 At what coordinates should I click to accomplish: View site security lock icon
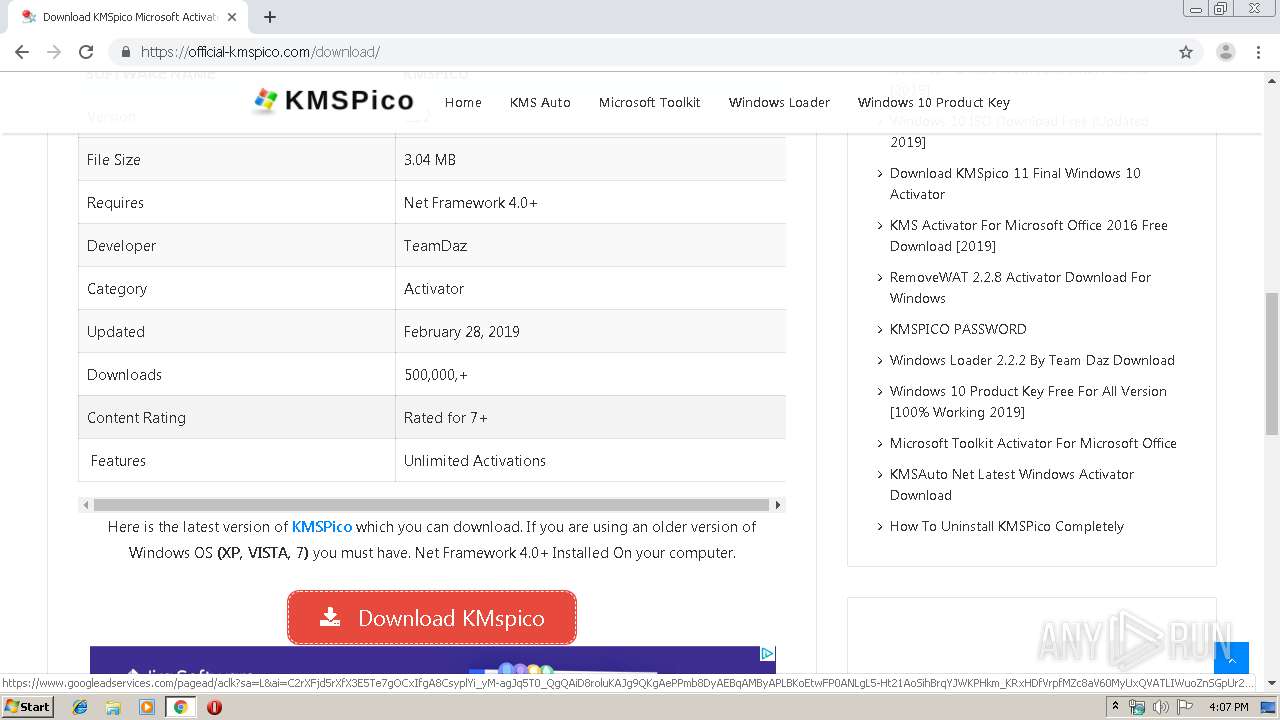(126, 52)
